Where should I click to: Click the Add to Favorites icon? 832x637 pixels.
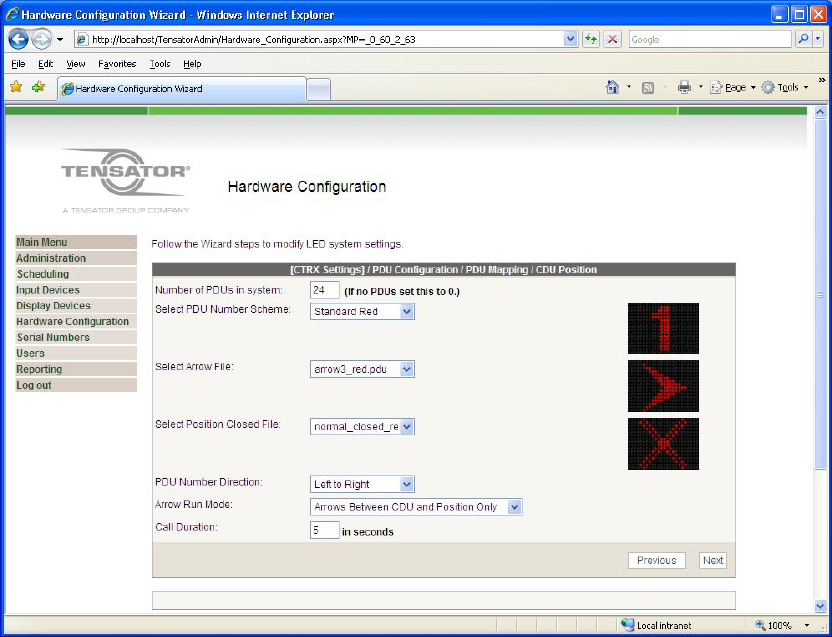(x=38, y=87)
